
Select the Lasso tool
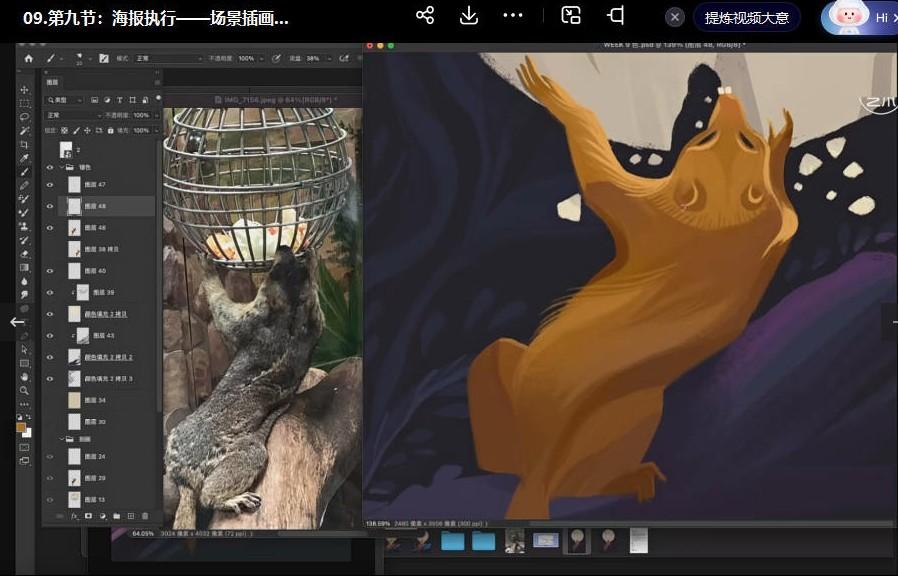[x=25, y=117]
